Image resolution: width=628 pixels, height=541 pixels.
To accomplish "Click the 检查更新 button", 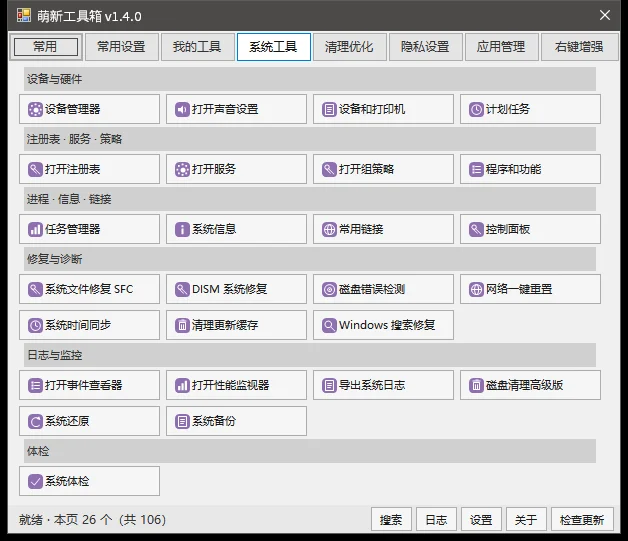I will tap(582, 520).
